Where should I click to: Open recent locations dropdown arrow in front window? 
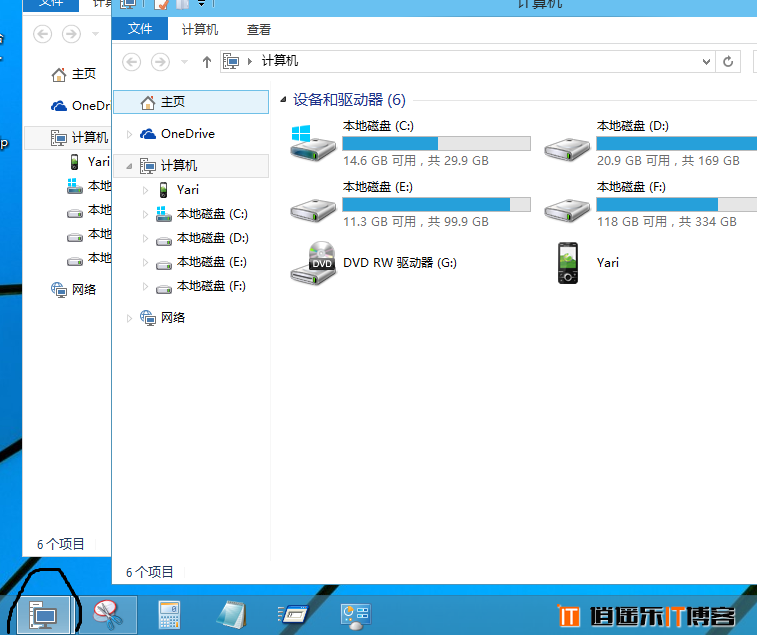point(184,62)
